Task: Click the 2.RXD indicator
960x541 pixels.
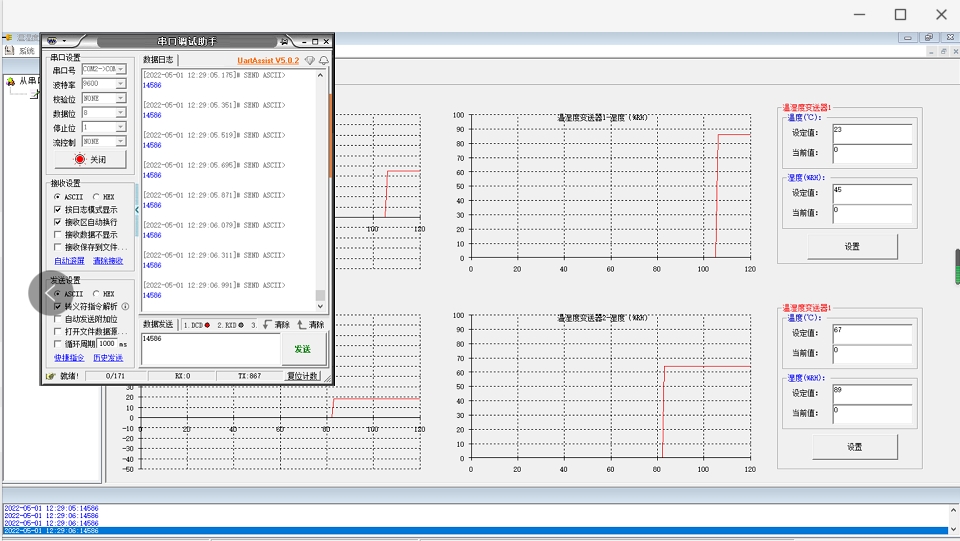Action: 230,325
